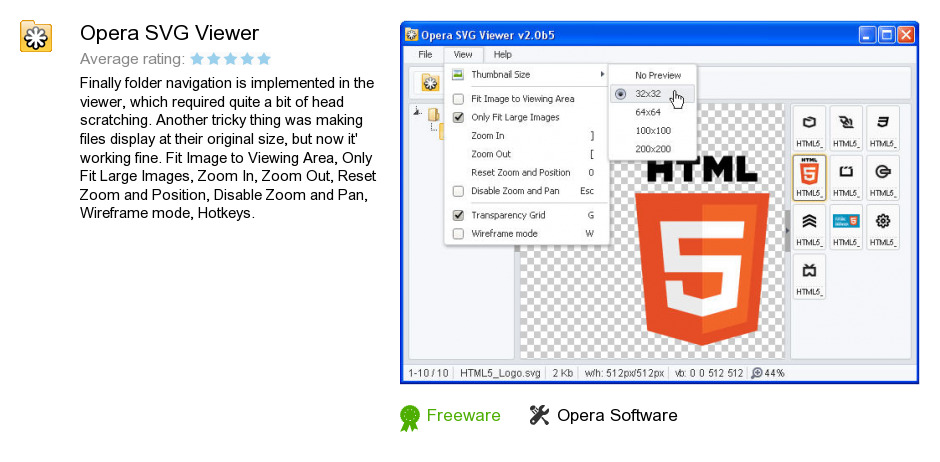Image resolution: width=940 pixels, height=462 pixels.
Task: Click the folder-gear button in the viewer toolbar
Action: (x=430, y=83)
